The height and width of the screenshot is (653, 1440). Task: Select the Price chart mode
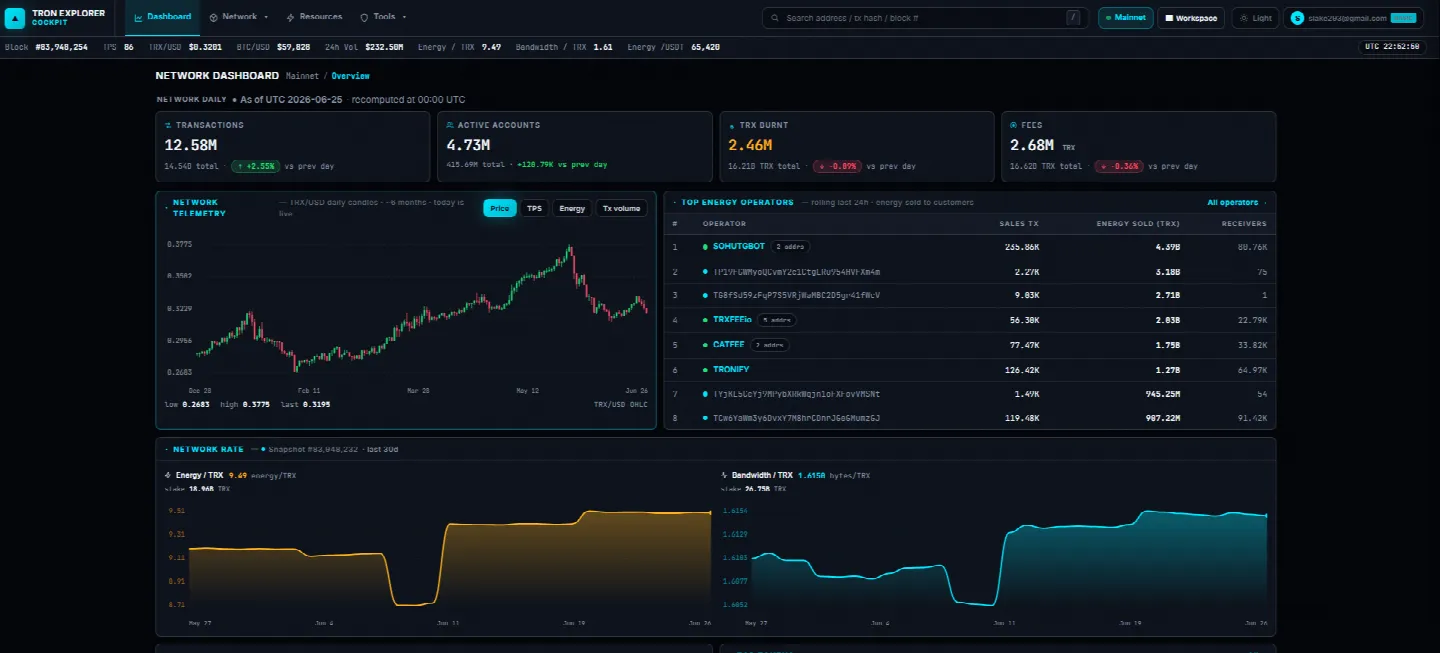[x=500, y=208]
